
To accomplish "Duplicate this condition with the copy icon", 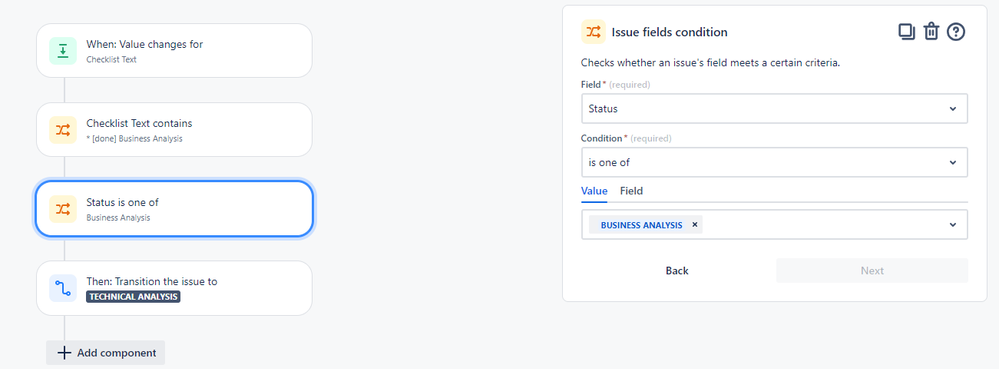I will tap(907, 32).
